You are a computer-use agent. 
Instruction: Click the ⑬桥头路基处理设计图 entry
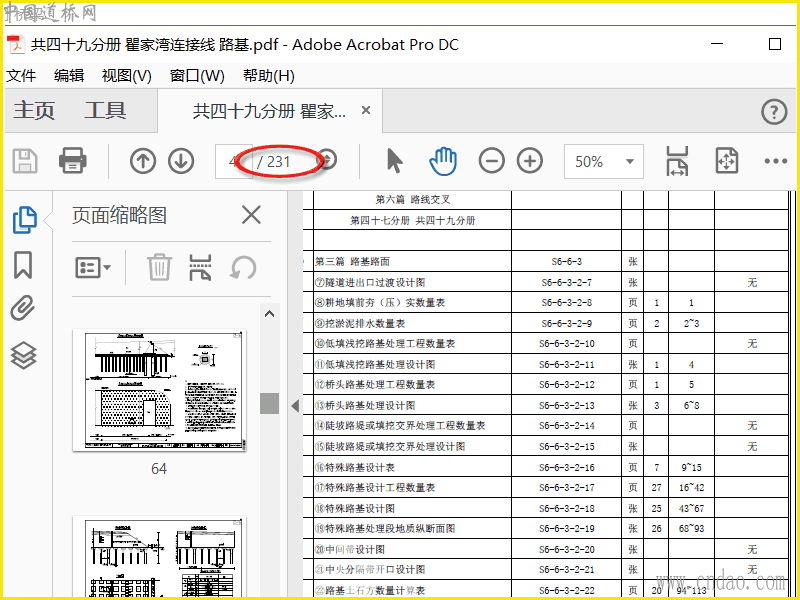365,406
